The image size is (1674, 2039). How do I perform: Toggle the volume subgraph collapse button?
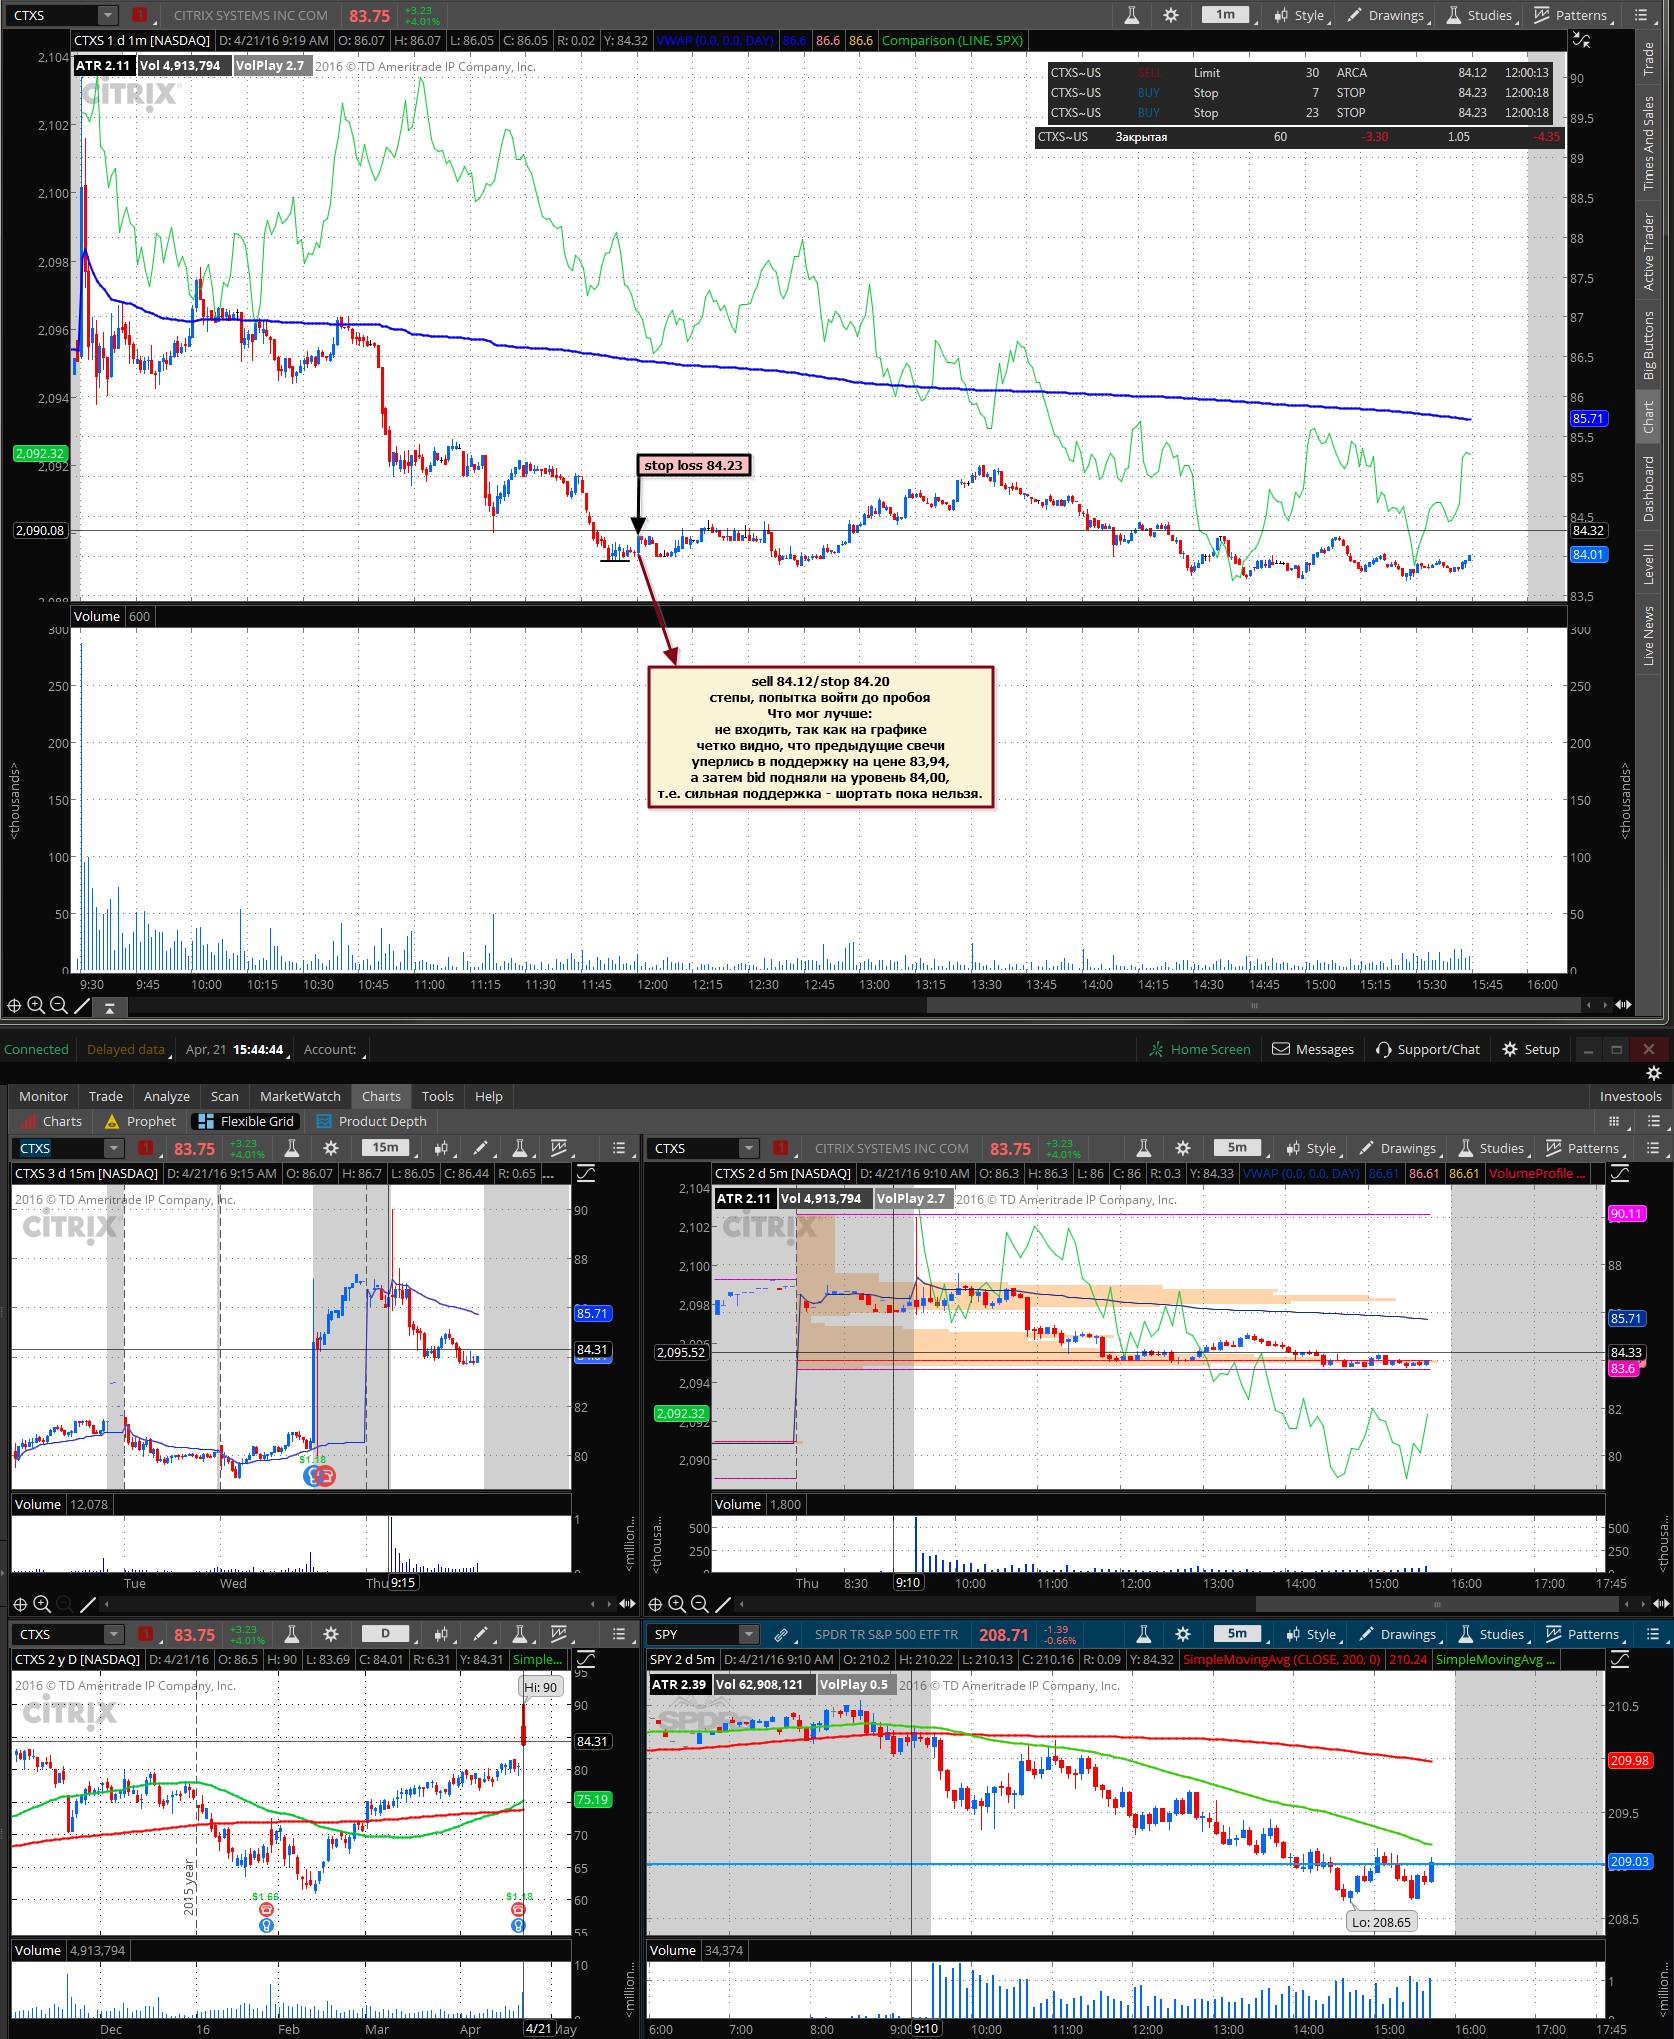(109, 1008)
